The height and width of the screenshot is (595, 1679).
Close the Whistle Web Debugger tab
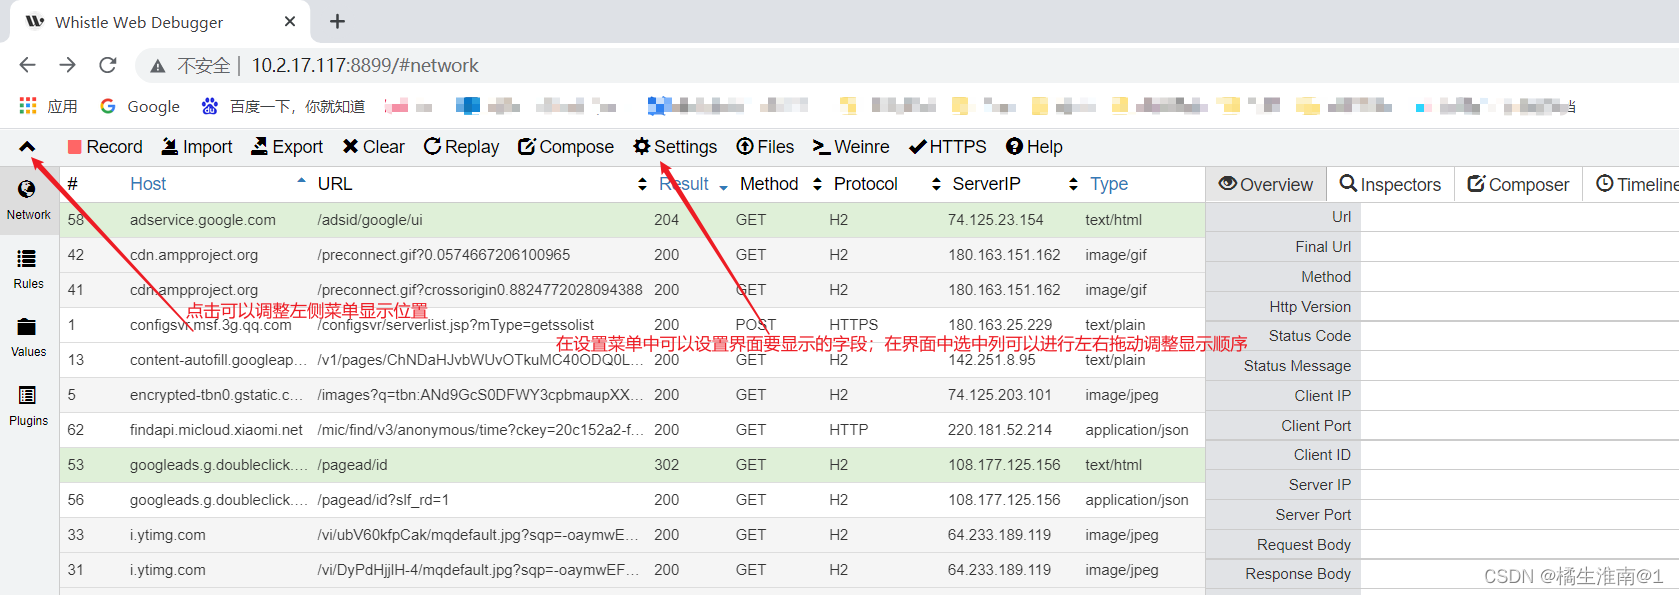[290, 21]
